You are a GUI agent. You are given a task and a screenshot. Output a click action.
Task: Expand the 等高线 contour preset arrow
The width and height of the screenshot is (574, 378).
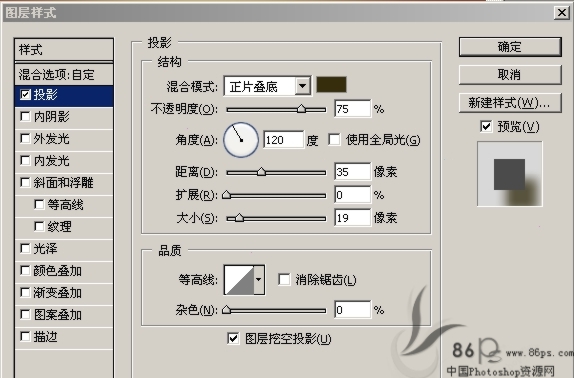point(259,280)
